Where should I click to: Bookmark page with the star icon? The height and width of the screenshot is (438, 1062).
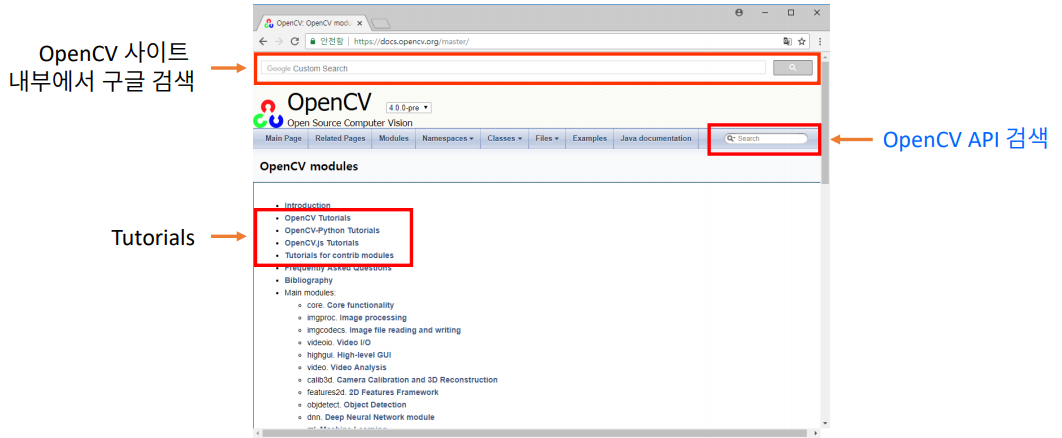coord(802,41)
